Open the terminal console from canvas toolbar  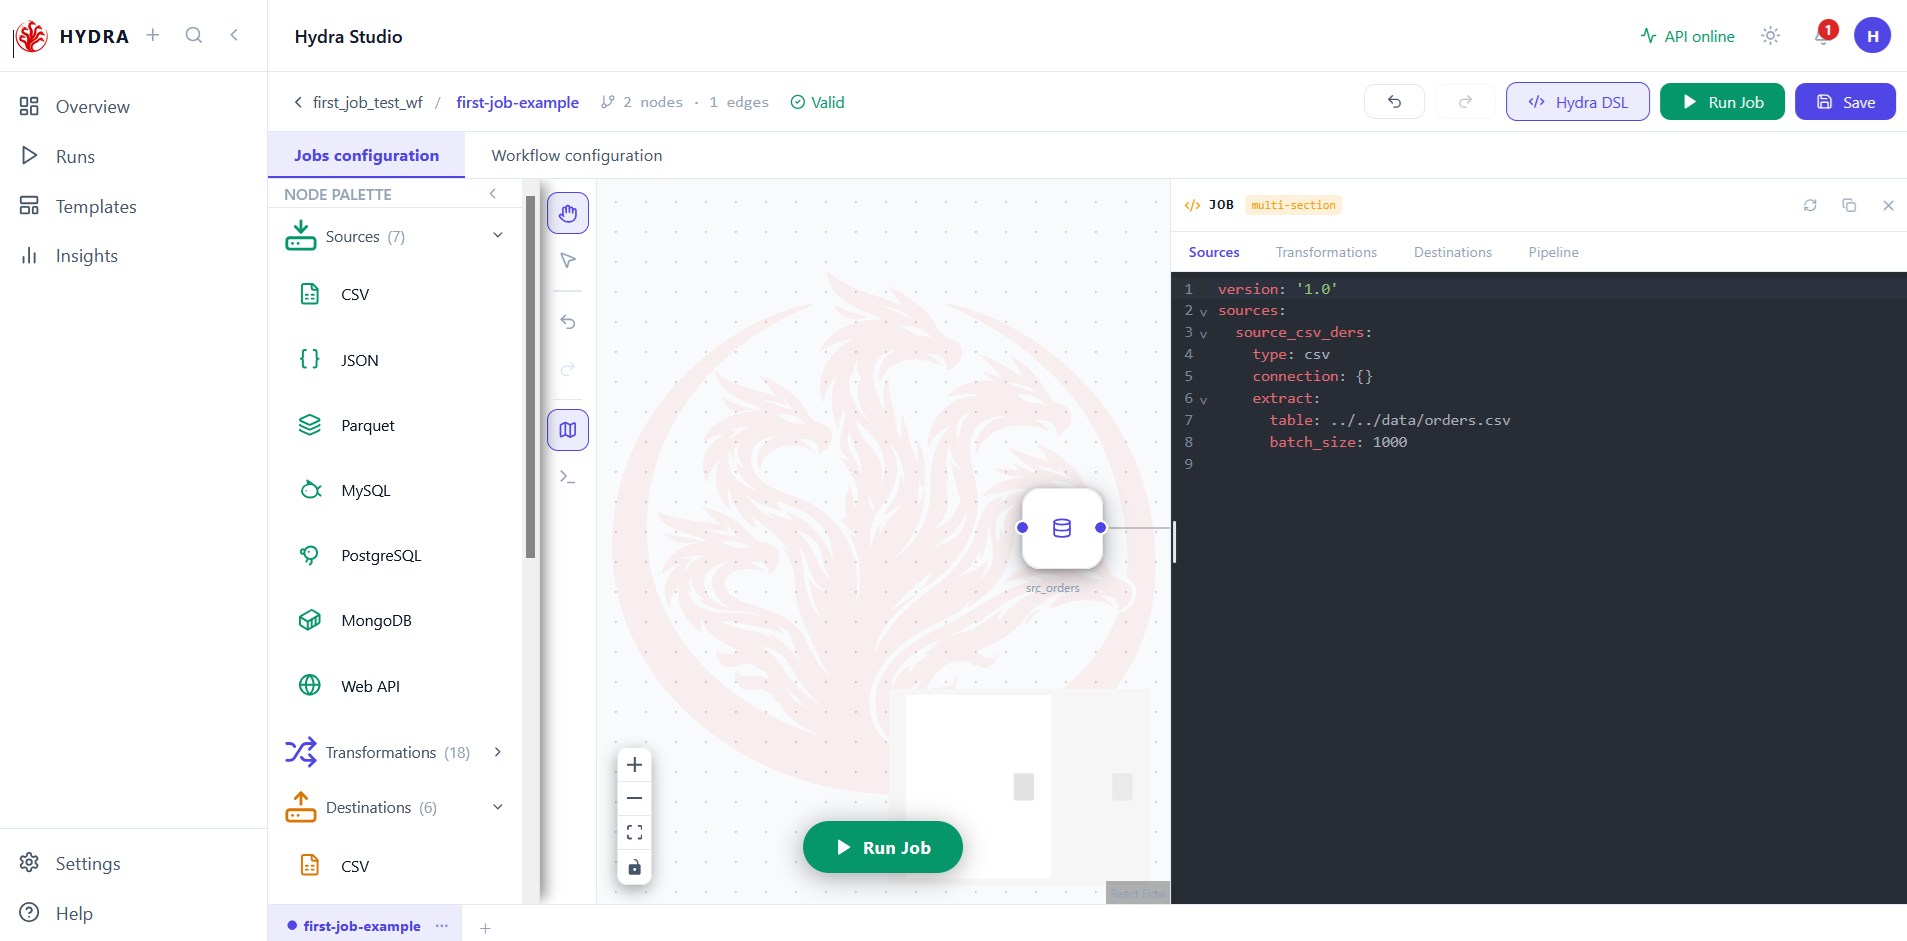pos(568,477)
